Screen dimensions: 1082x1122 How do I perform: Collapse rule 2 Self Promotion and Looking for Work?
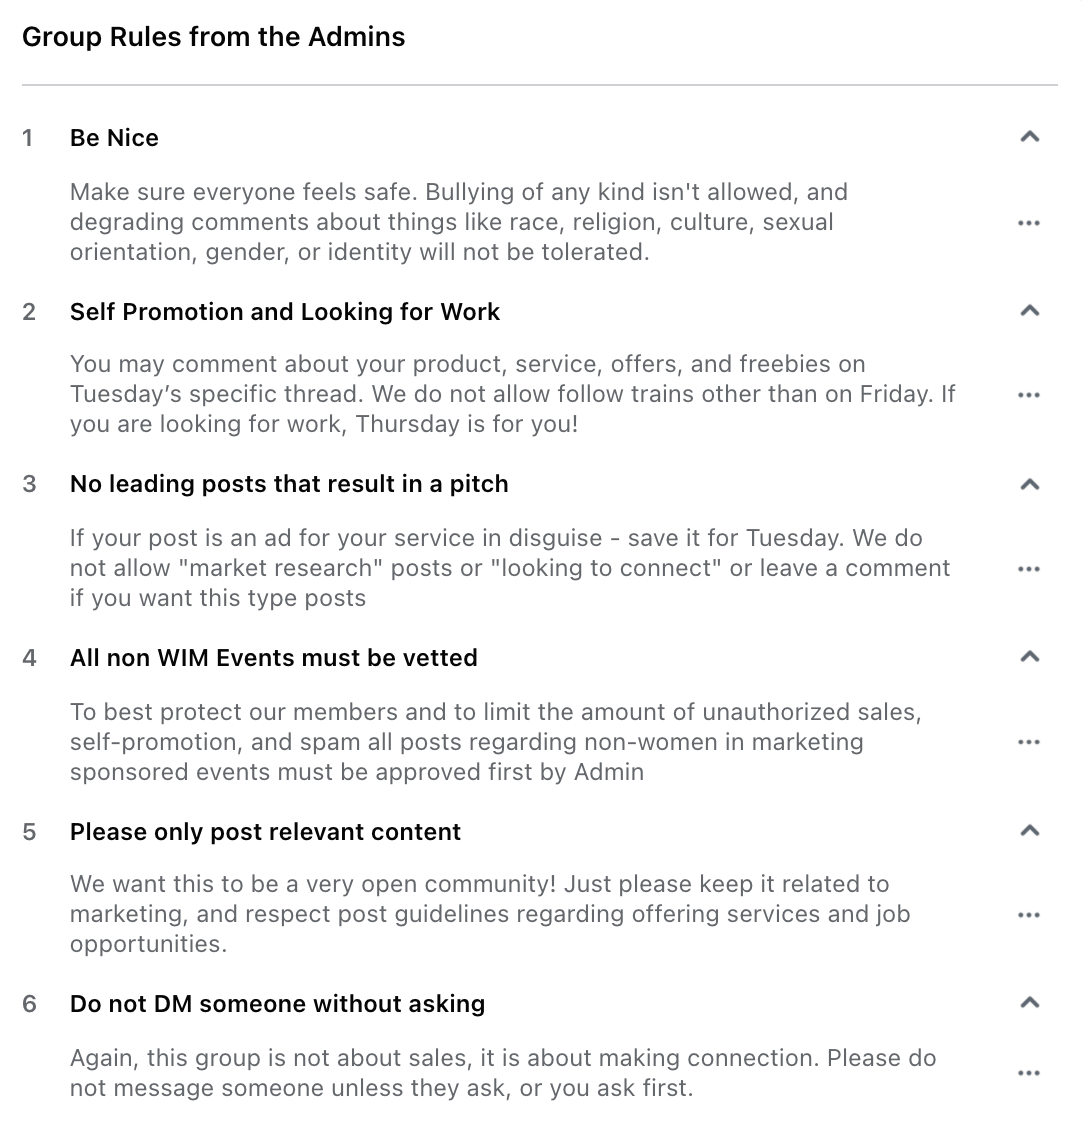(x=1029, y=310)
